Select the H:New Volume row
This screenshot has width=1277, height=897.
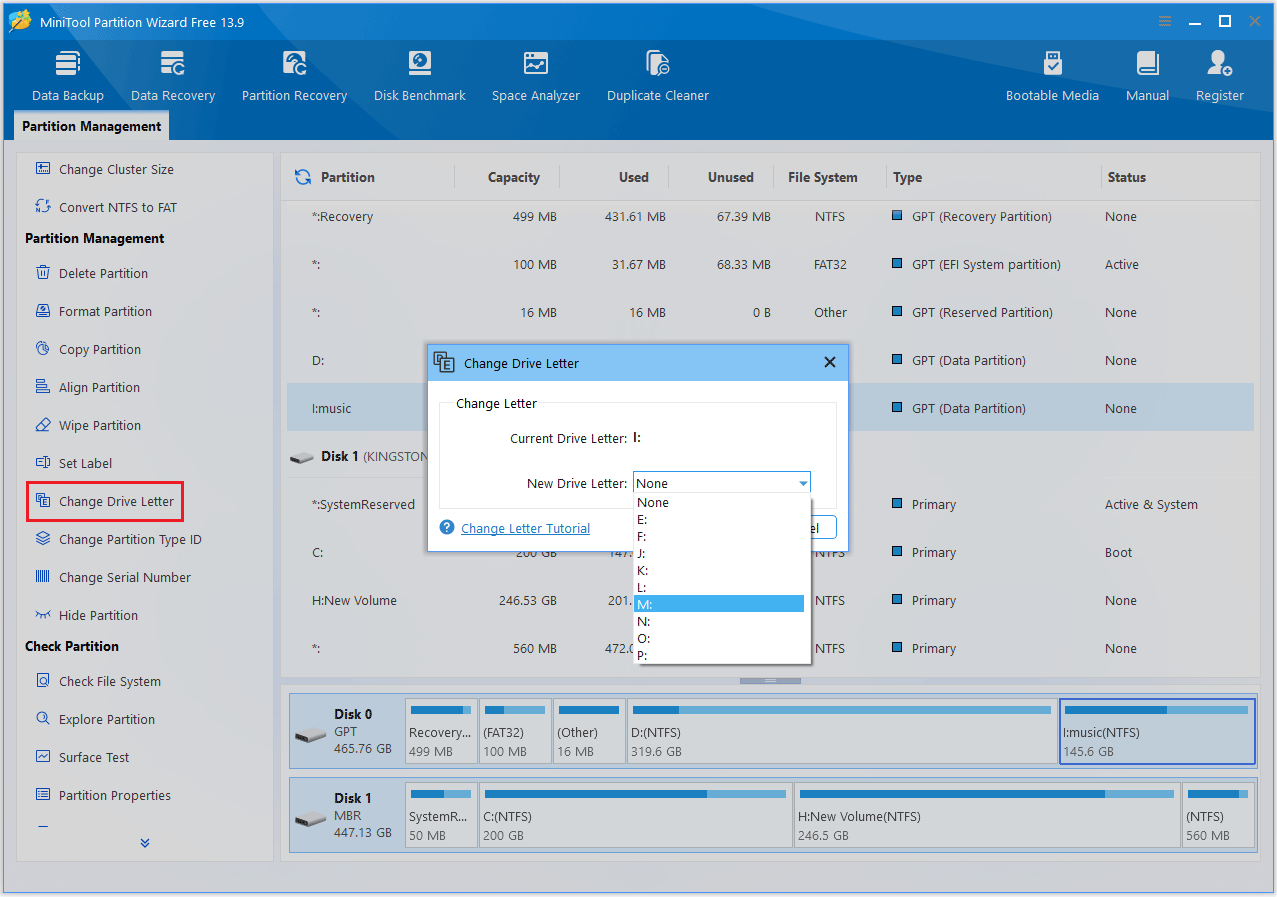[770, 600]
